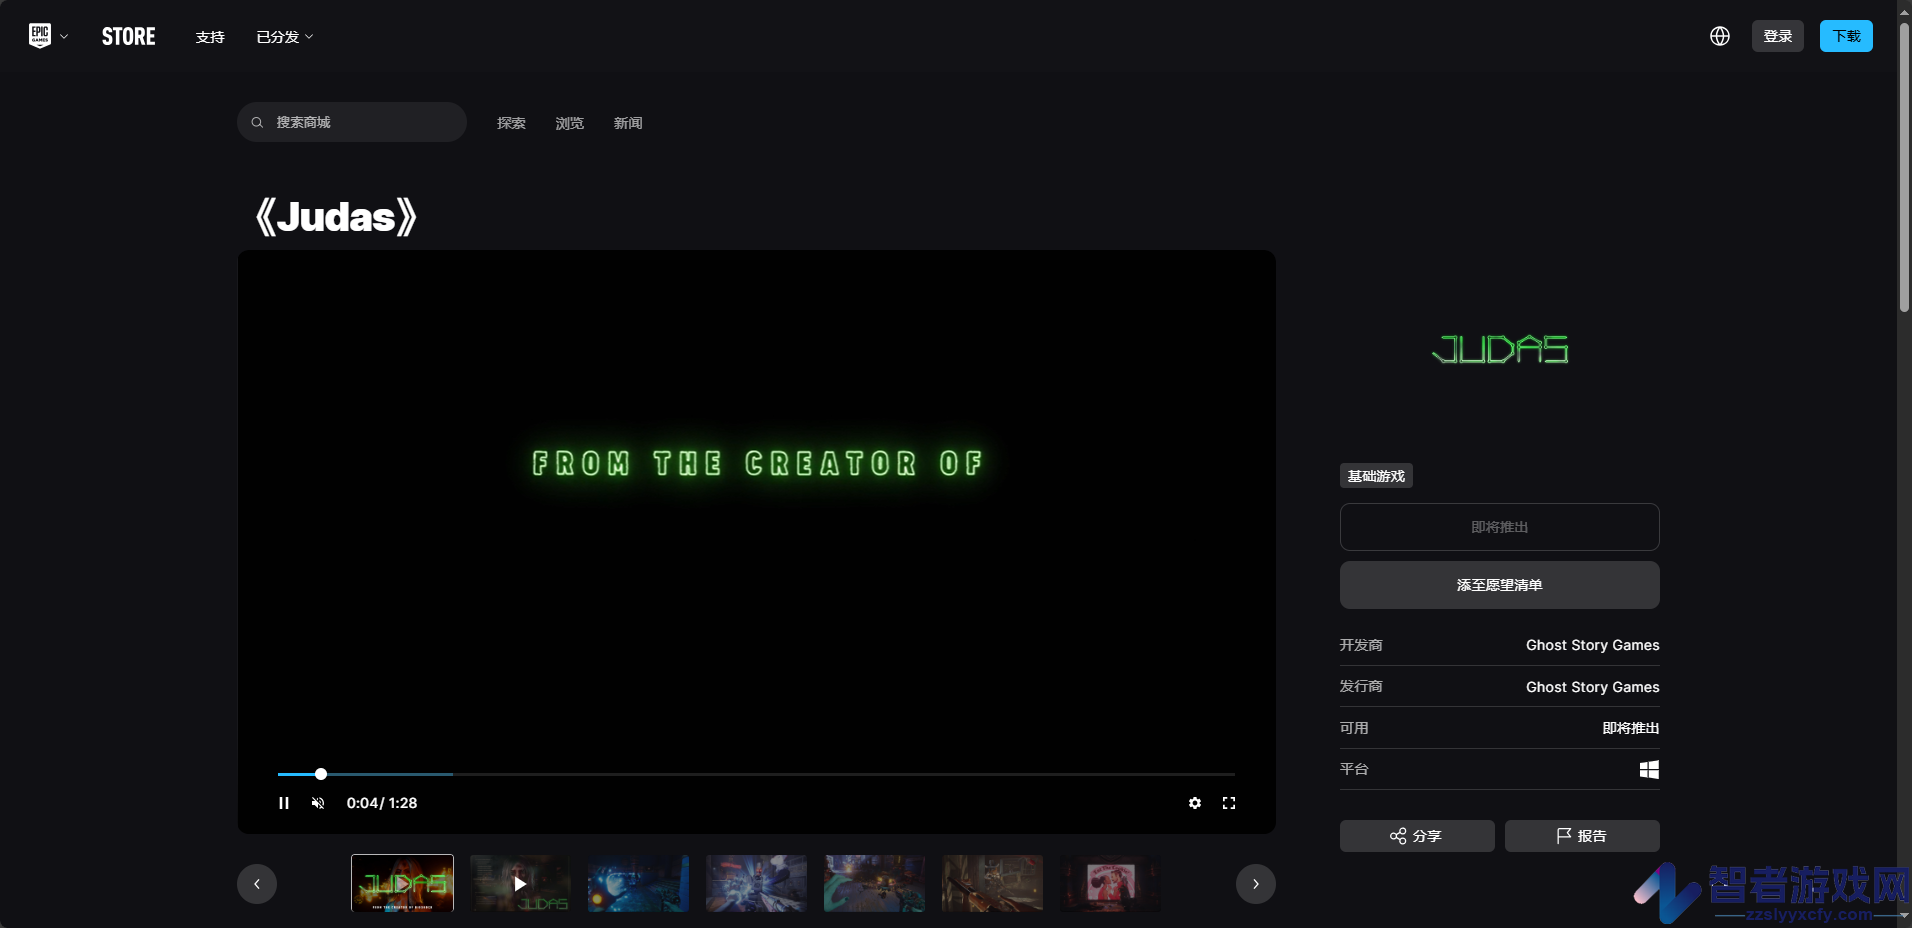Click the 基础游戏 base game tag
Screen dimensions: 1912x928
coord(1376,476)
